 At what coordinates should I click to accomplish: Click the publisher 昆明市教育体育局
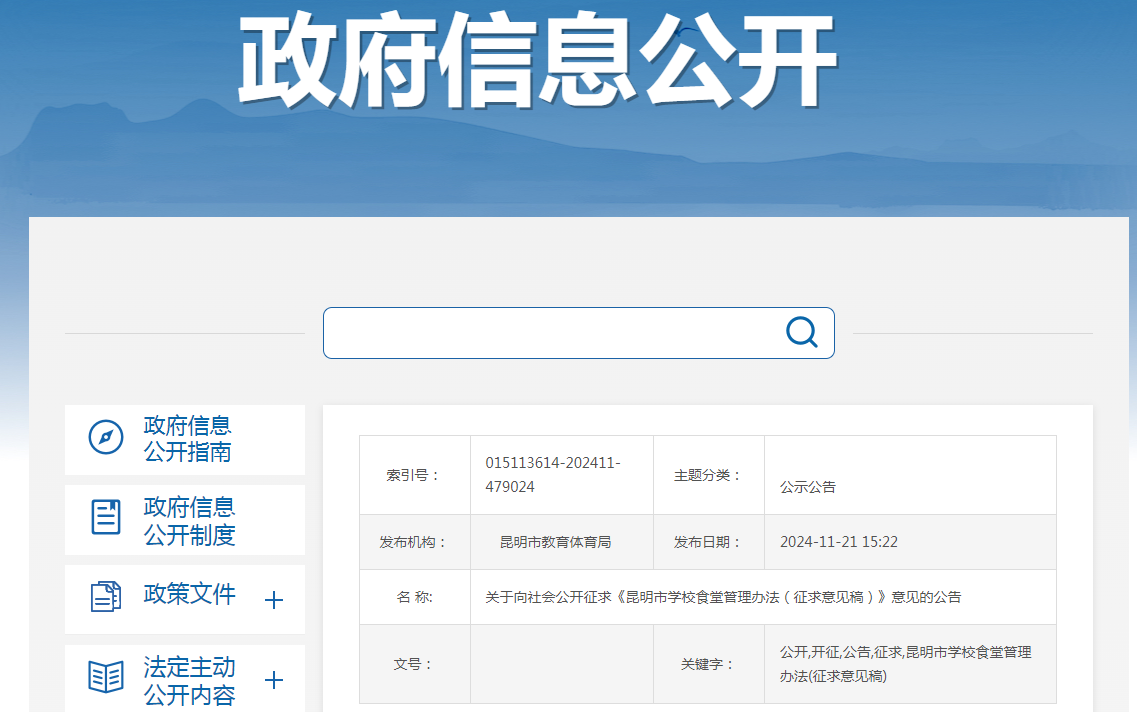pos(555,542)
